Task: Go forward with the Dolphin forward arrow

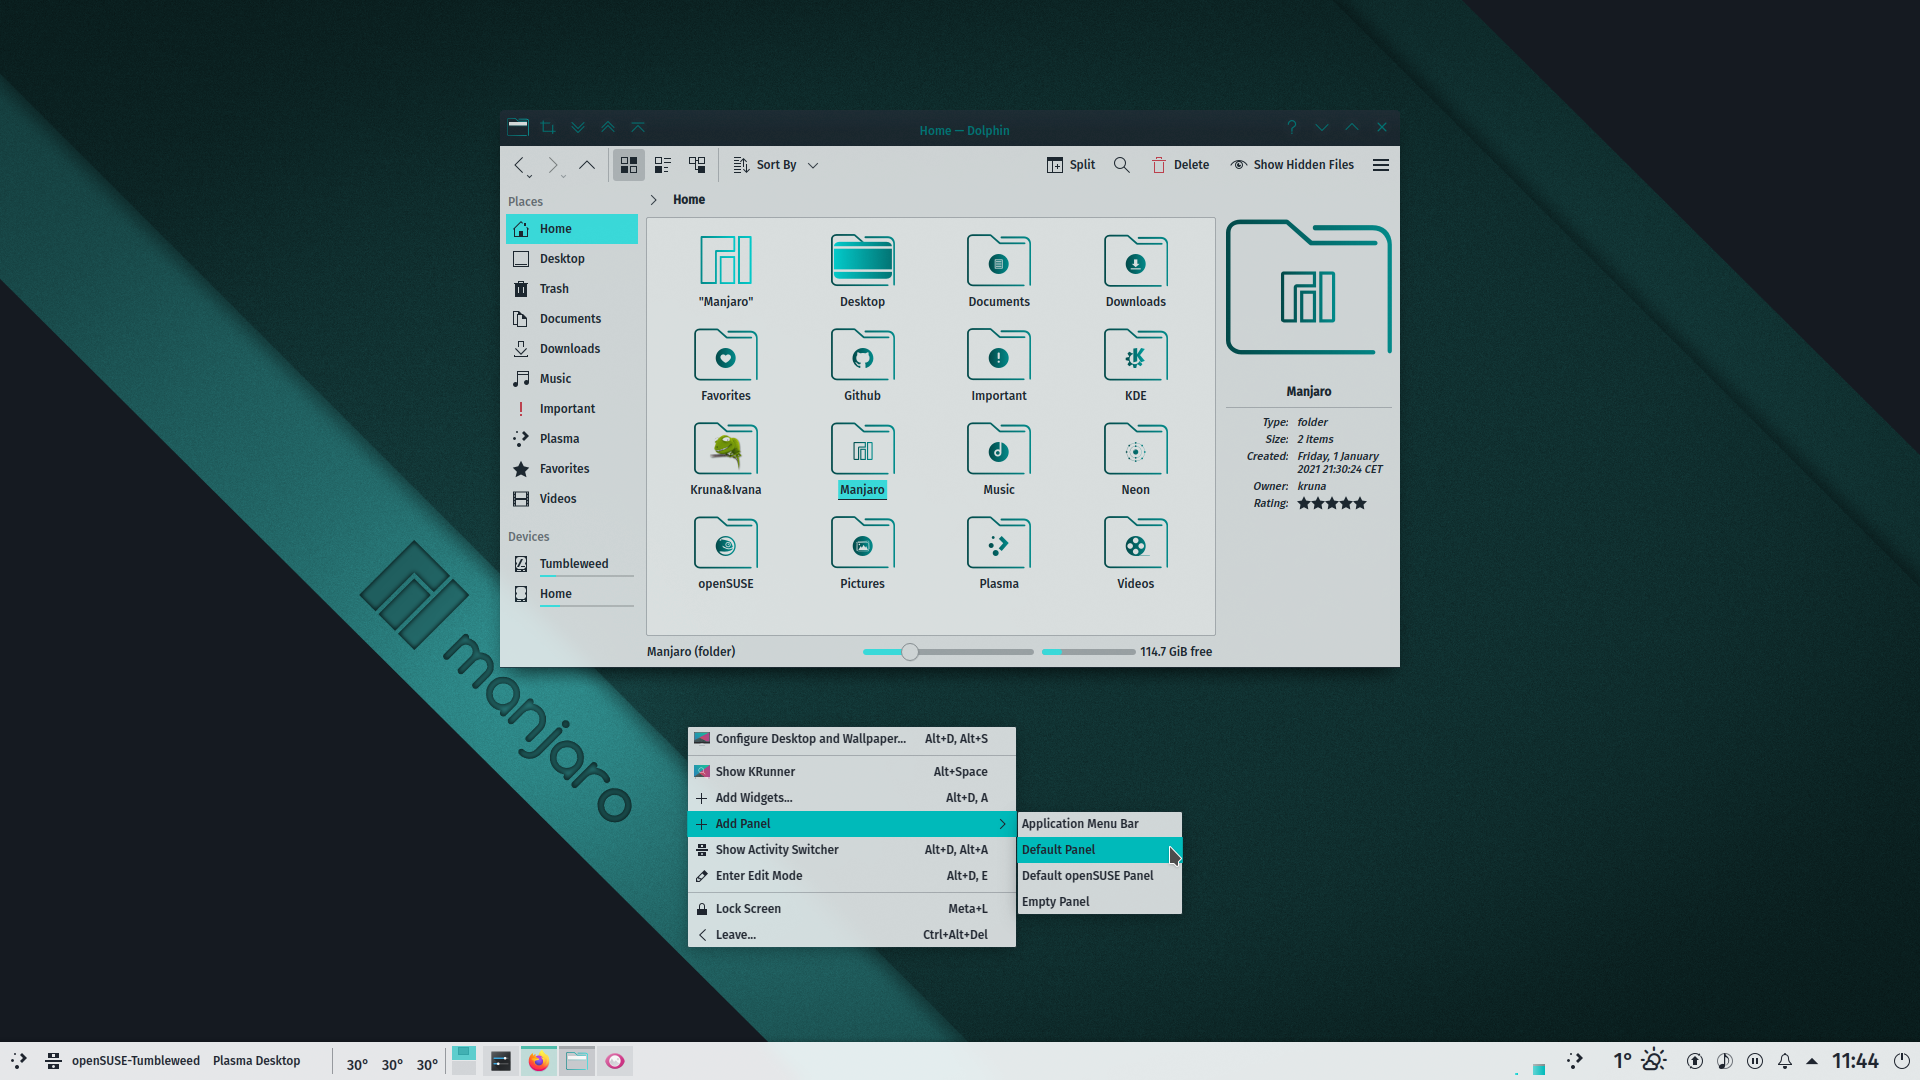Action: 553,165
